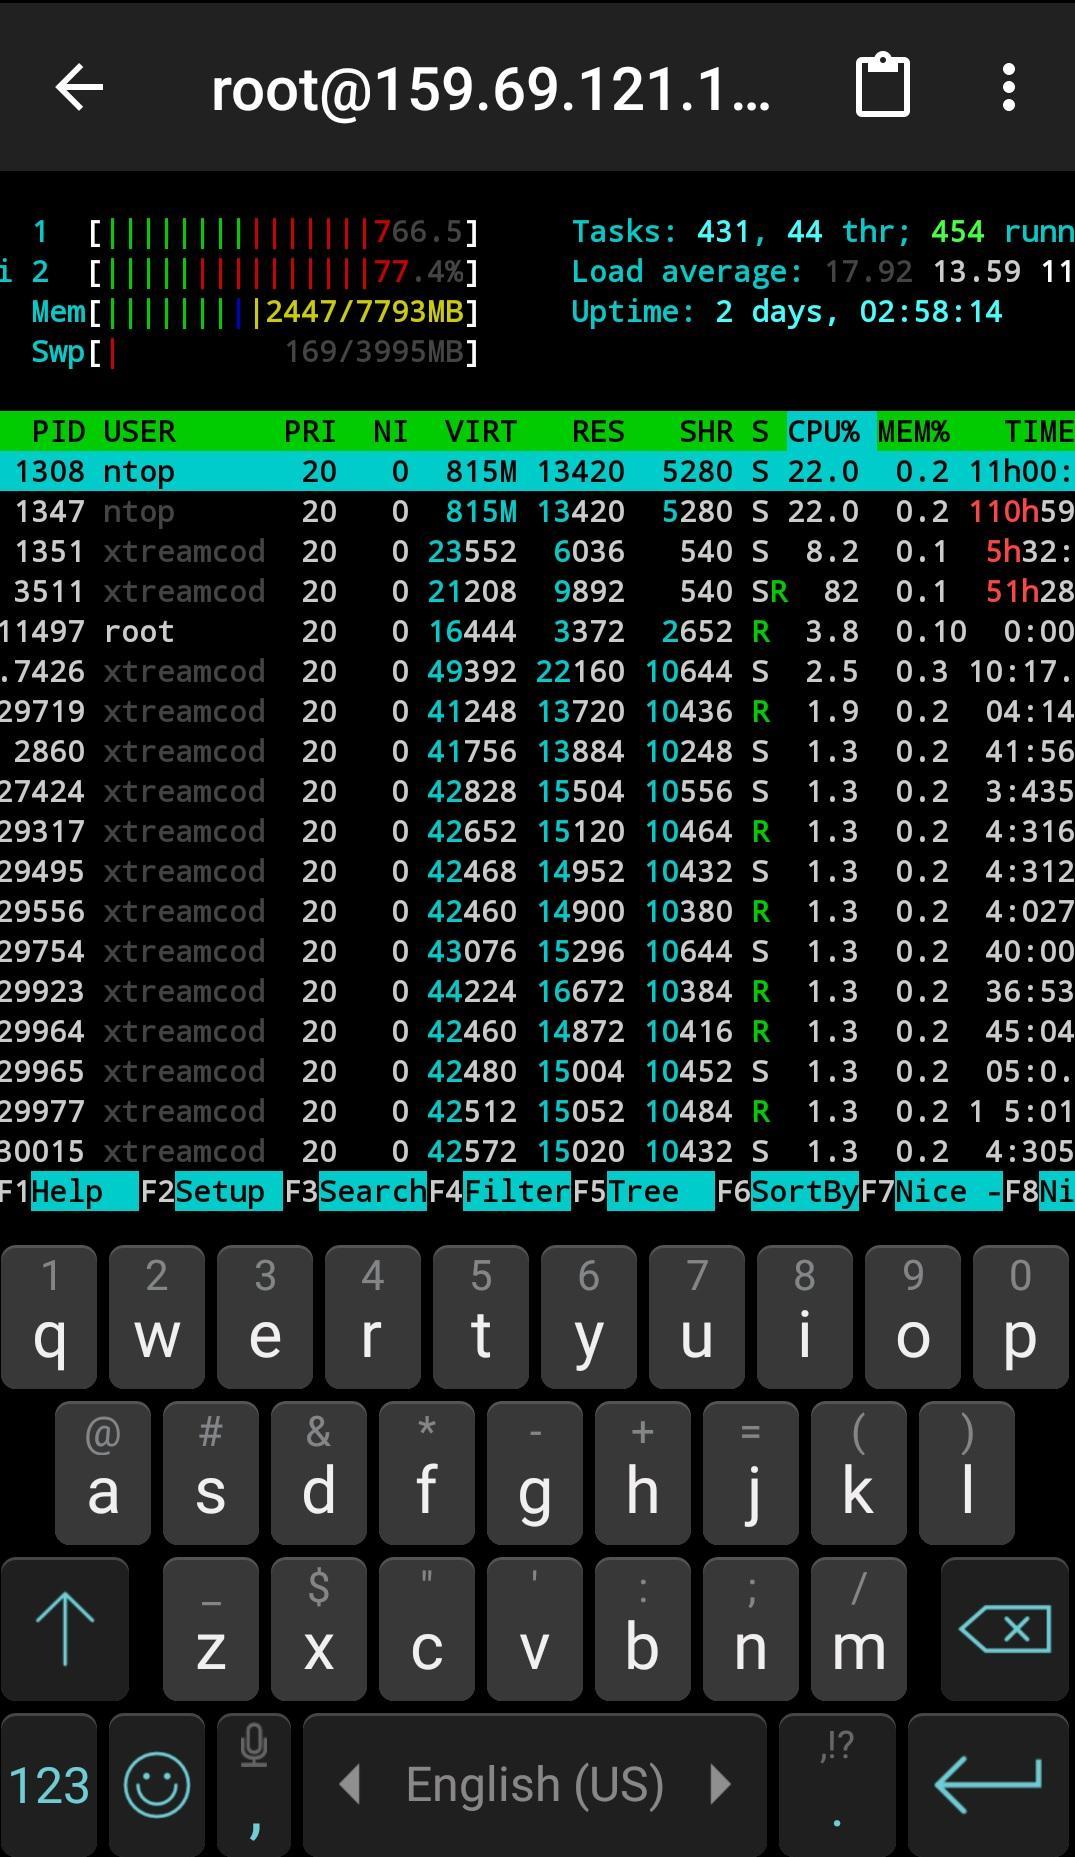Select F2 Setup in htop footer
This screenshot has height=1857, width=1075.
click(x=211, y=1191)
